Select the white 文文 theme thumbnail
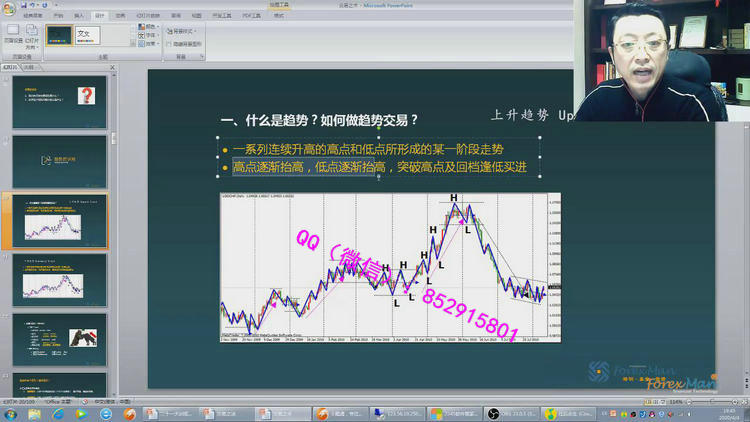This screenshot has height=422, width=750. [87, 35]
